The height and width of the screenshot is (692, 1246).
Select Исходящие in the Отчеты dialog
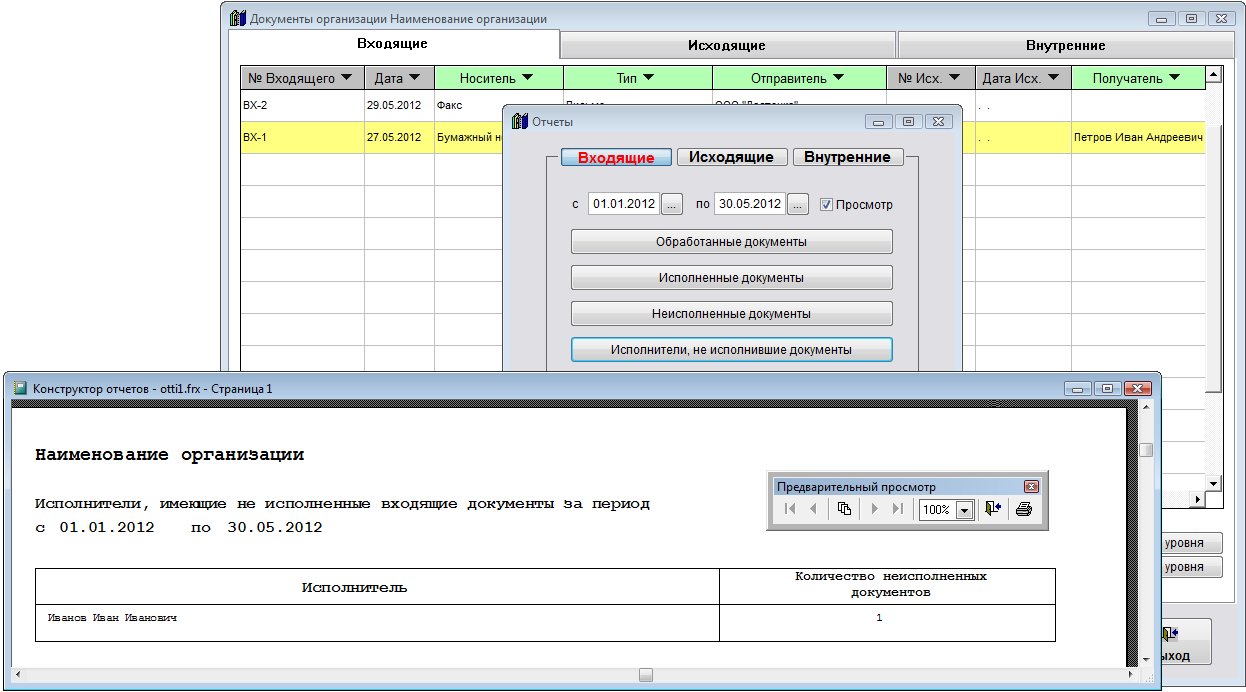coord(732,157)
